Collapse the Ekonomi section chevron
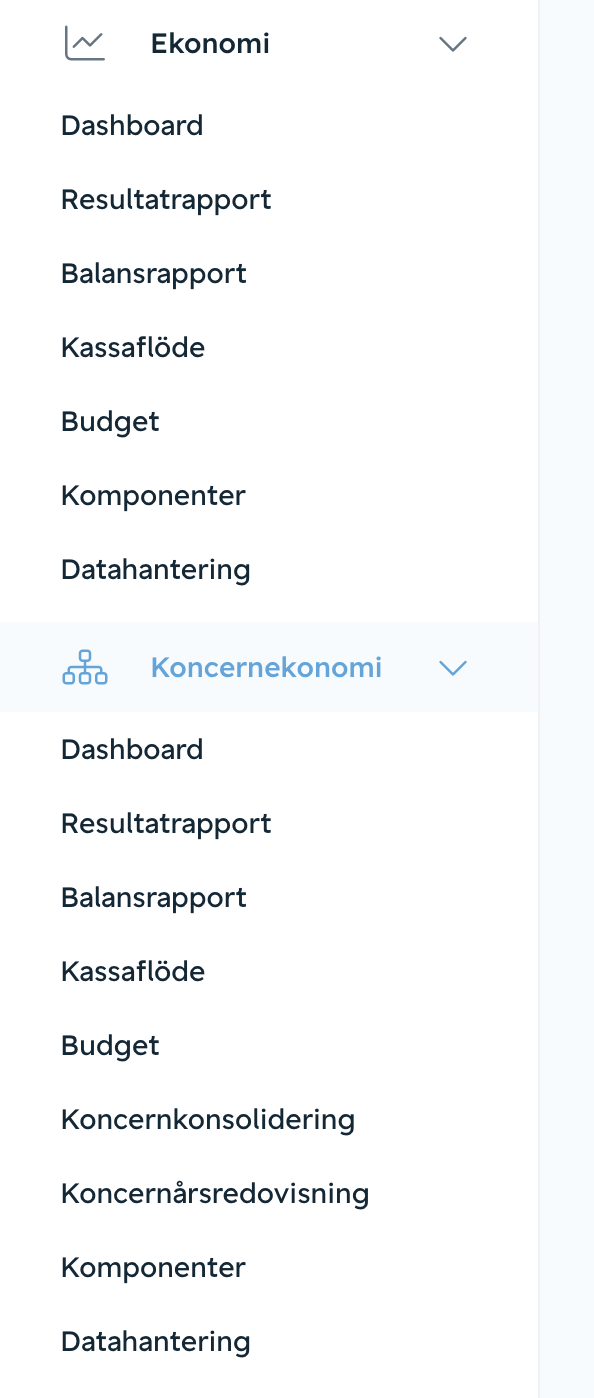The height and width of the screenshot is (1398, 594). [453, 44]
